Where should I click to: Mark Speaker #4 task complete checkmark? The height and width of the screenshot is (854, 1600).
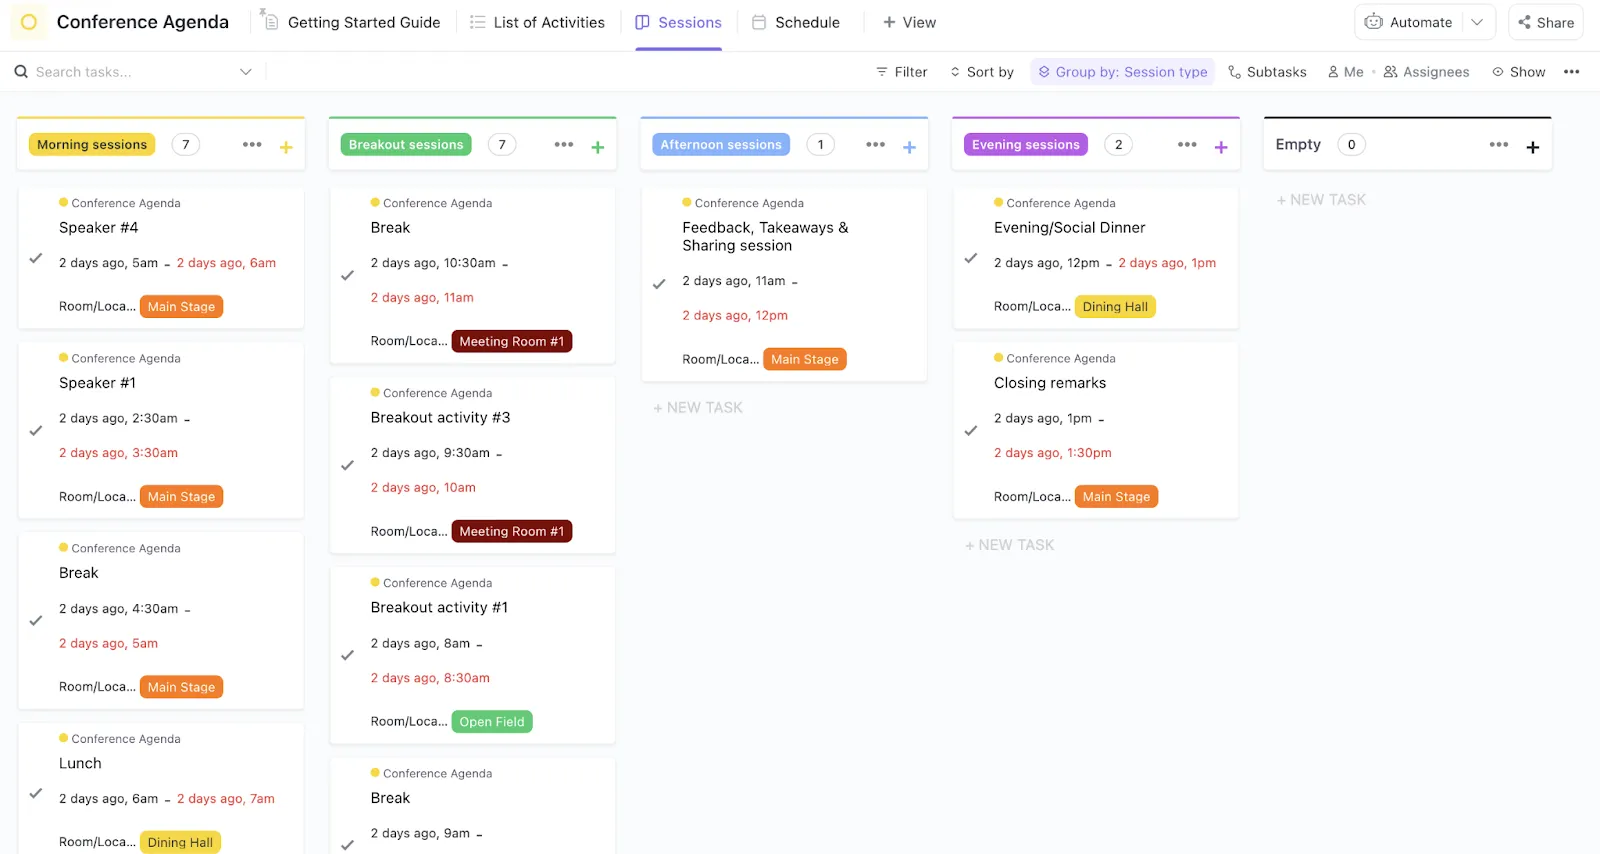[36, 258]
